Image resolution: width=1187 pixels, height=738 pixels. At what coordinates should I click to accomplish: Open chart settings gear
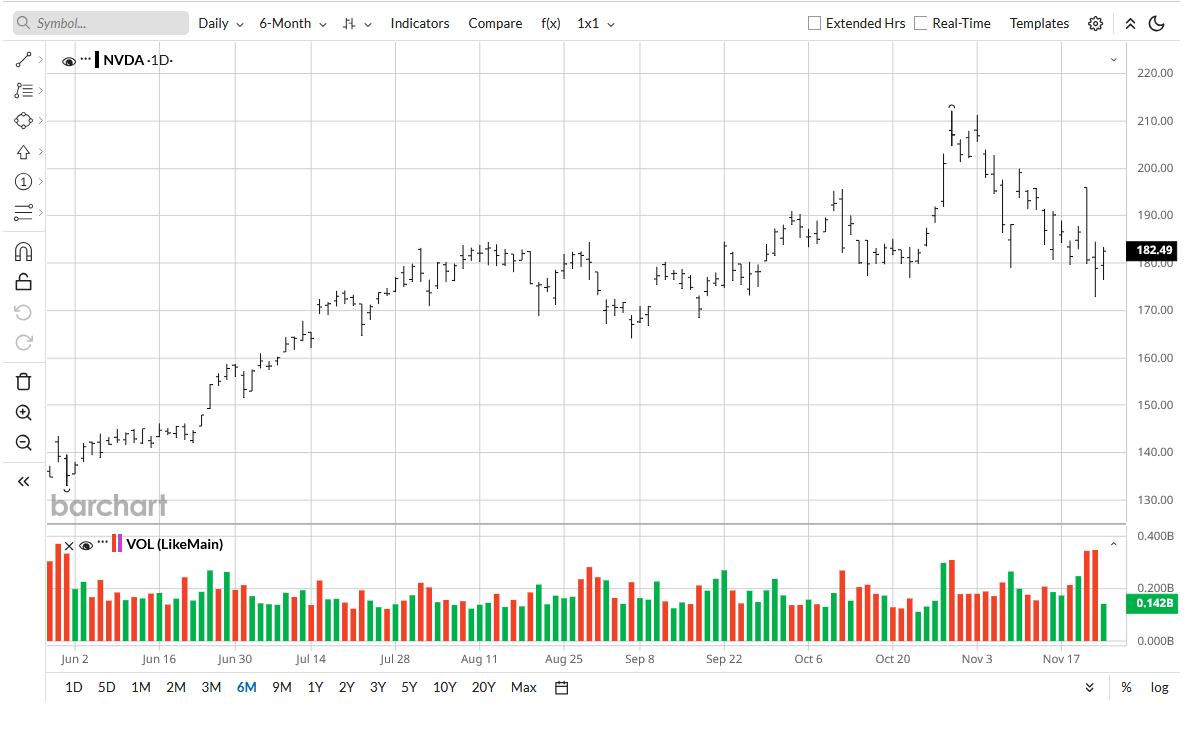pos(1095,23)
